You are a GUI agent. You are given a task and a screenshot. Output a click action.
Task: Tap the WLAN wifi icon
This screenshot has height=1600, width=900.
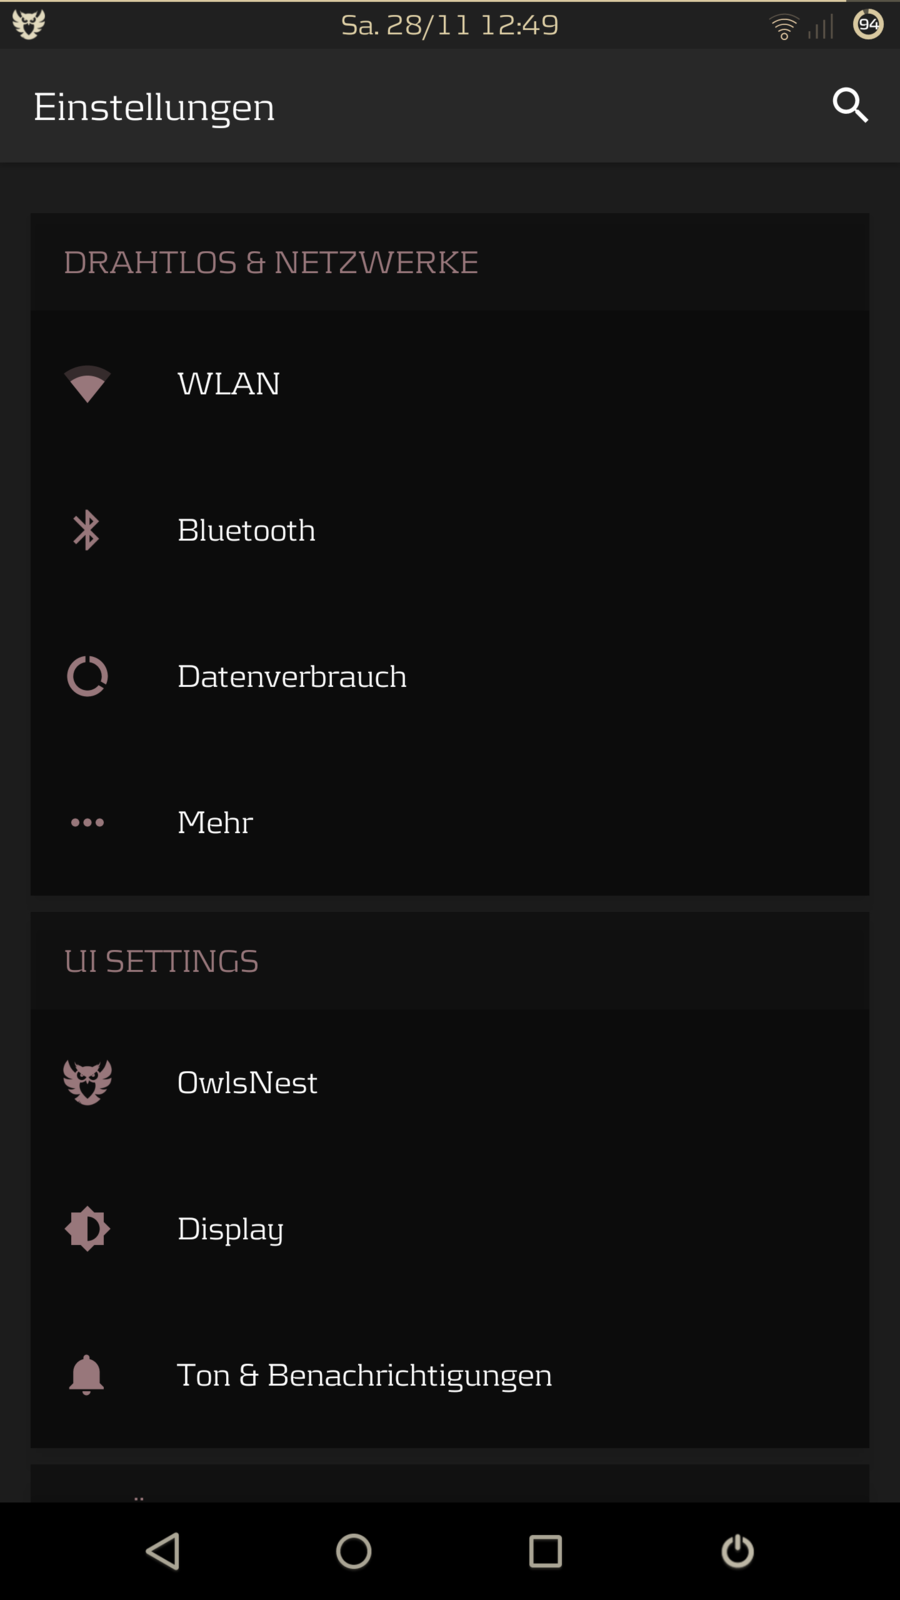[x=87, y=384]
